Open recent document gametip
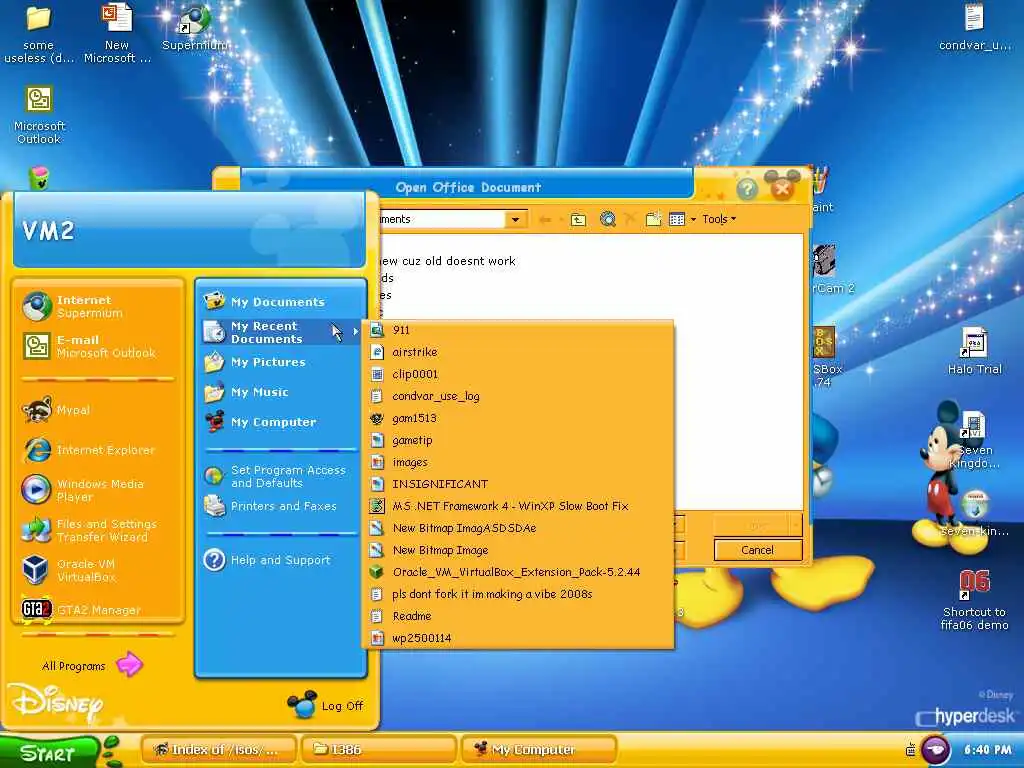Screen dimensions: 1024x768 click(x=518, y=440)
